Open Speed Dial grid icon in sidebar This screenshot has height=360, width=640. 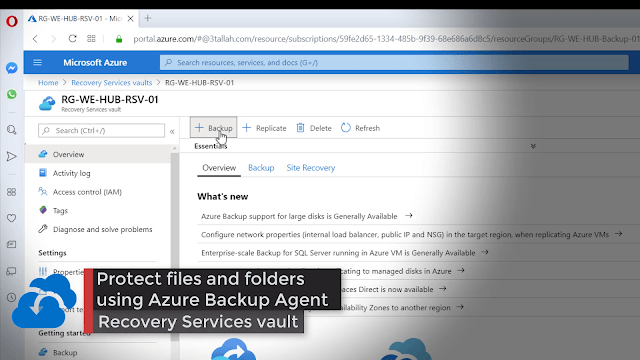(x=11, y=192)
